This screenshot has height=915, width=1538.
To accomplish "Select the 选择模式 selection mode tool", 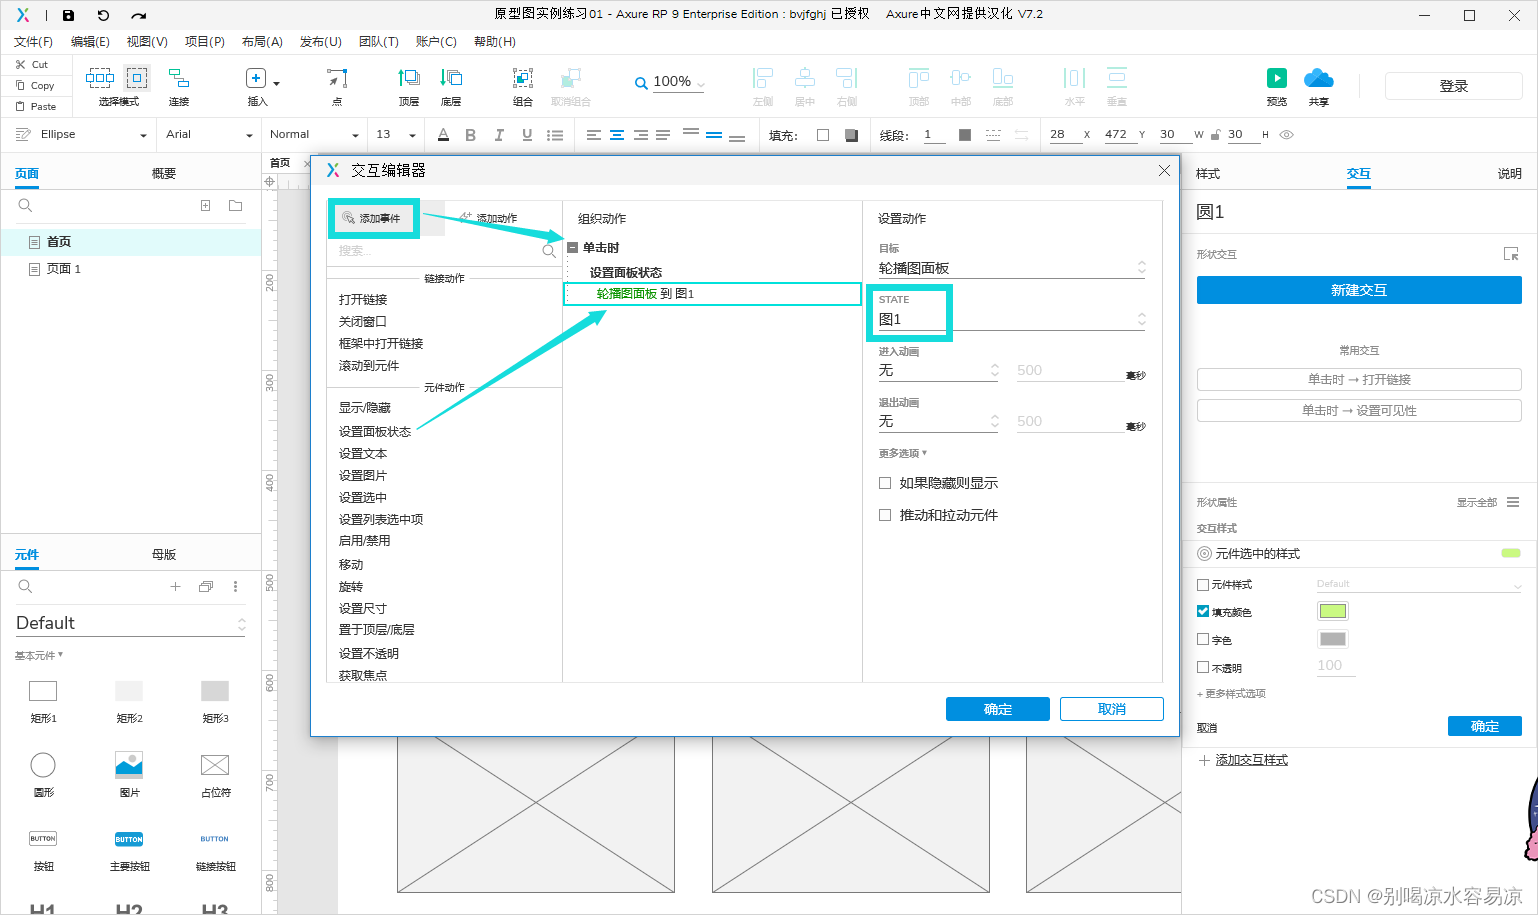I will tap(119, 86).
